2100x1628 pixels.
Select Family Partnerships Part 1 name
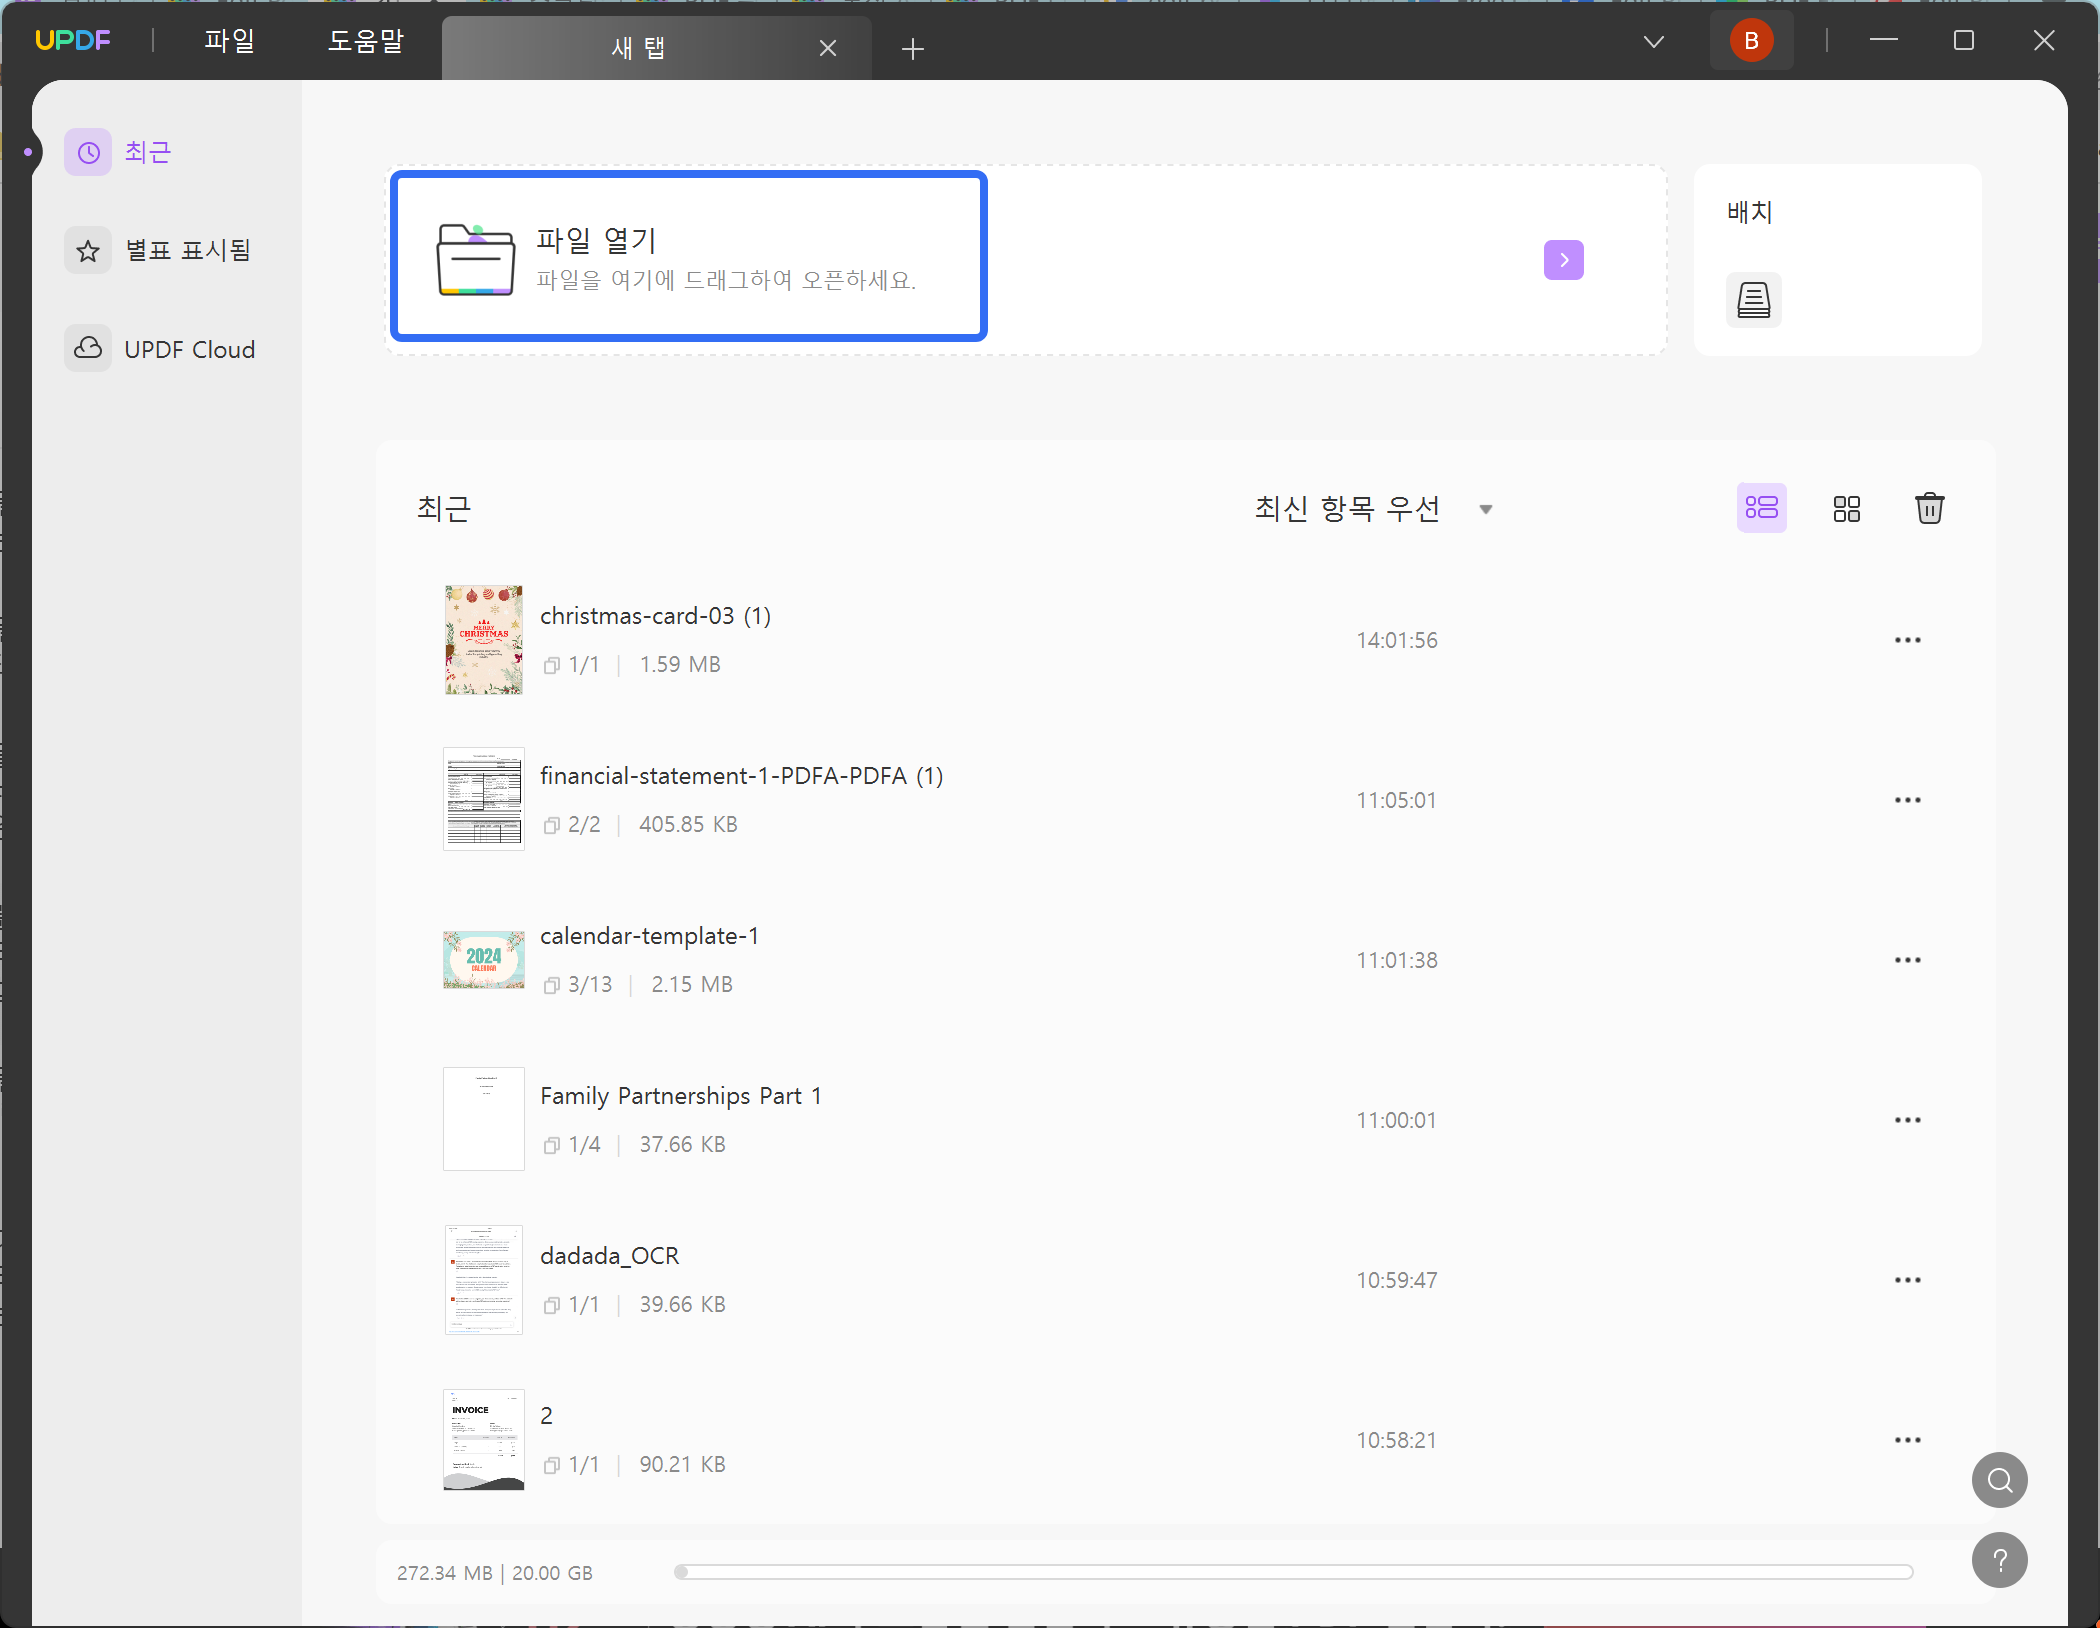[x=681, y=1096]
